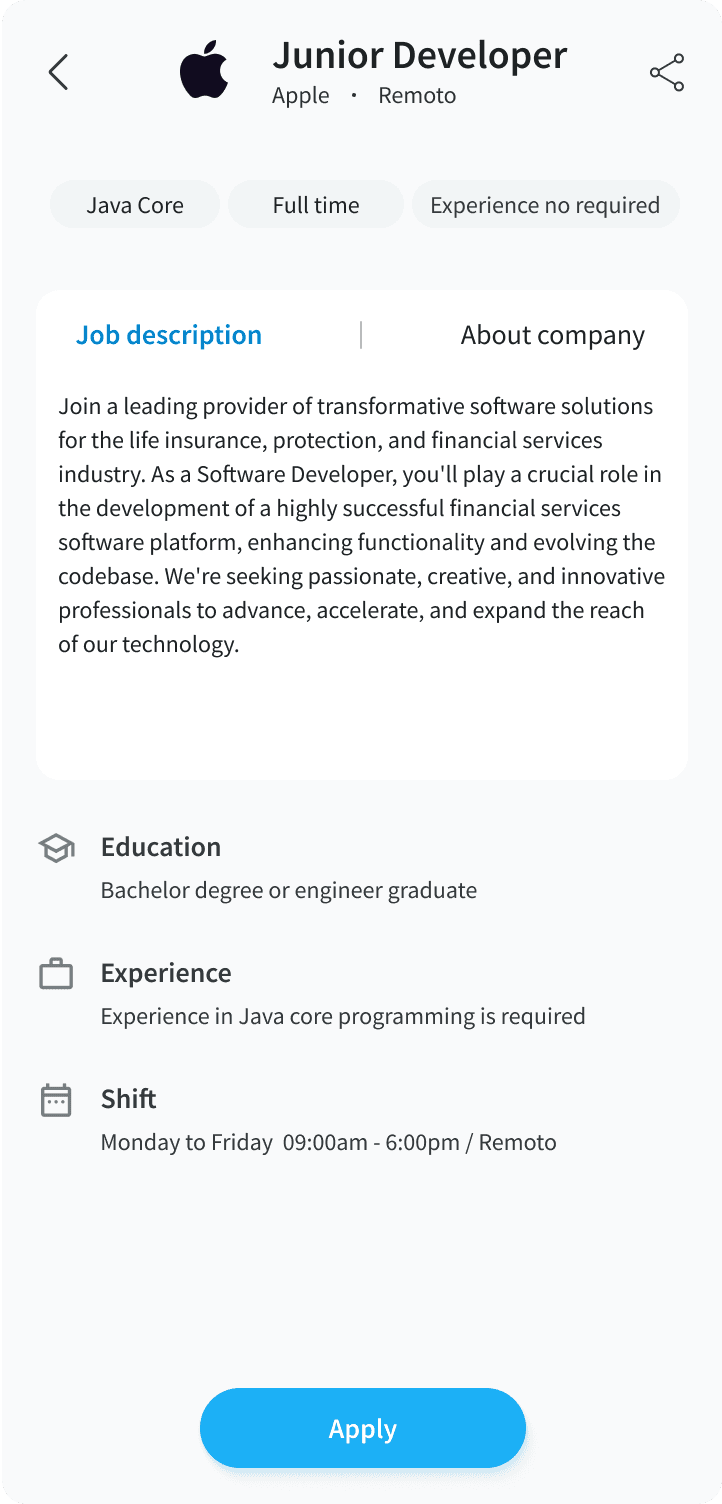Image resolution: width=722 pixels, height=1504 pixels.
Task: Tap the share icon at top right
Action: coord(666,71)
